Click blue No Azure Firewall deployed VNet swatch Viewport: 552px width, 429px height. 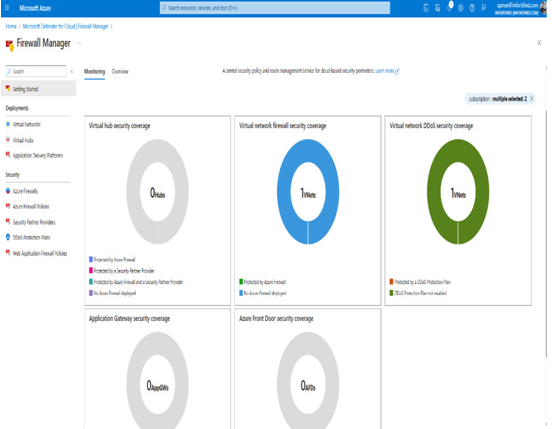click(241, 293)
